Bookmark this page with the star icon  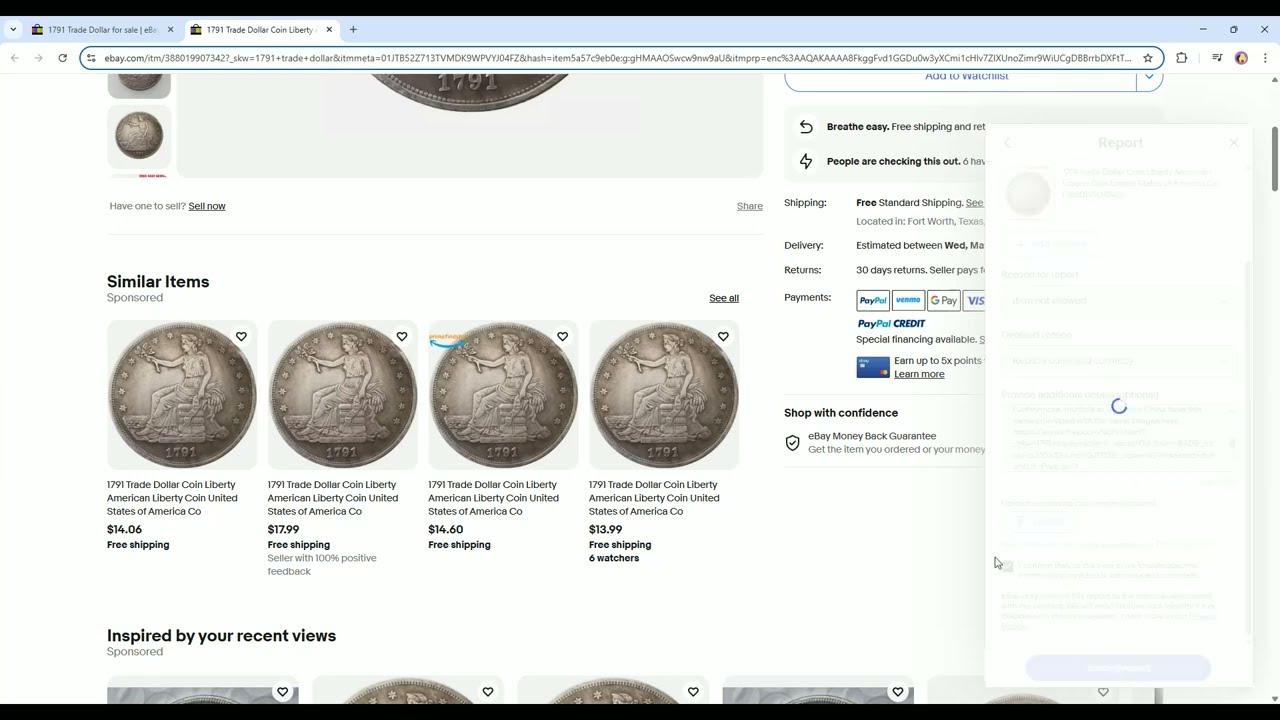tap(1148, 58)
